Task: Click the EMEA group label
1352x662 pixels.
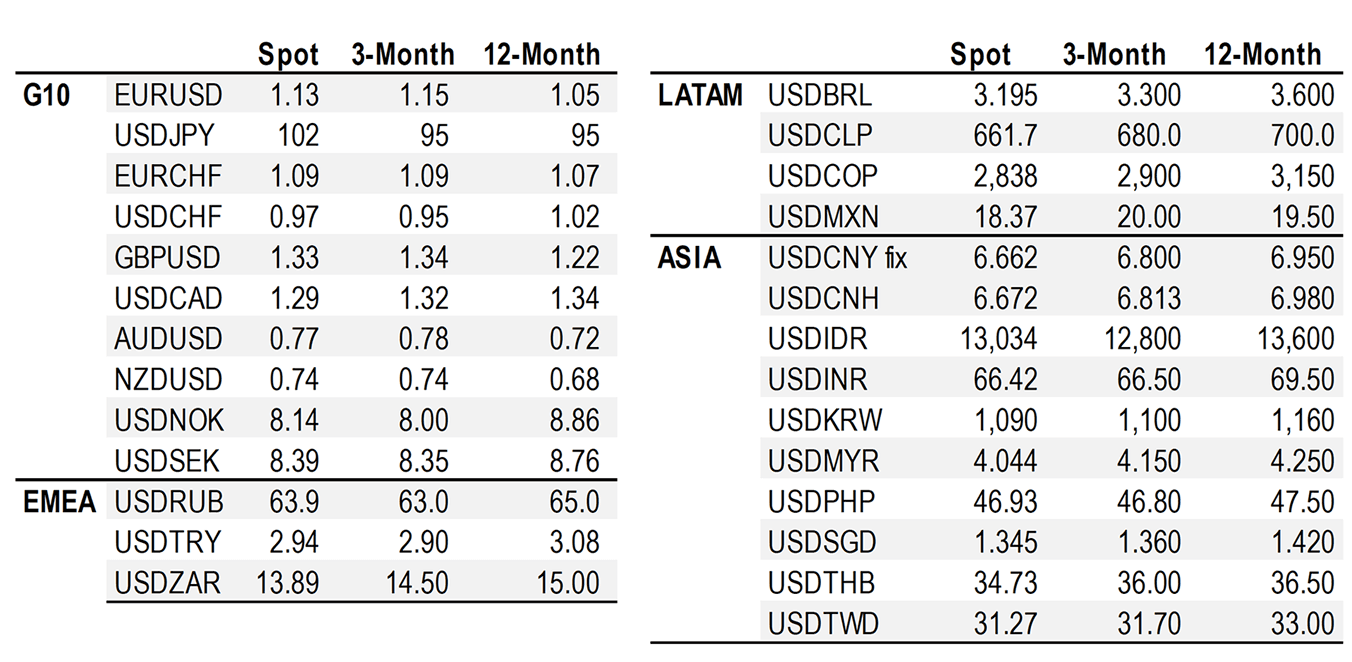Action: click(x=60, y=502)
